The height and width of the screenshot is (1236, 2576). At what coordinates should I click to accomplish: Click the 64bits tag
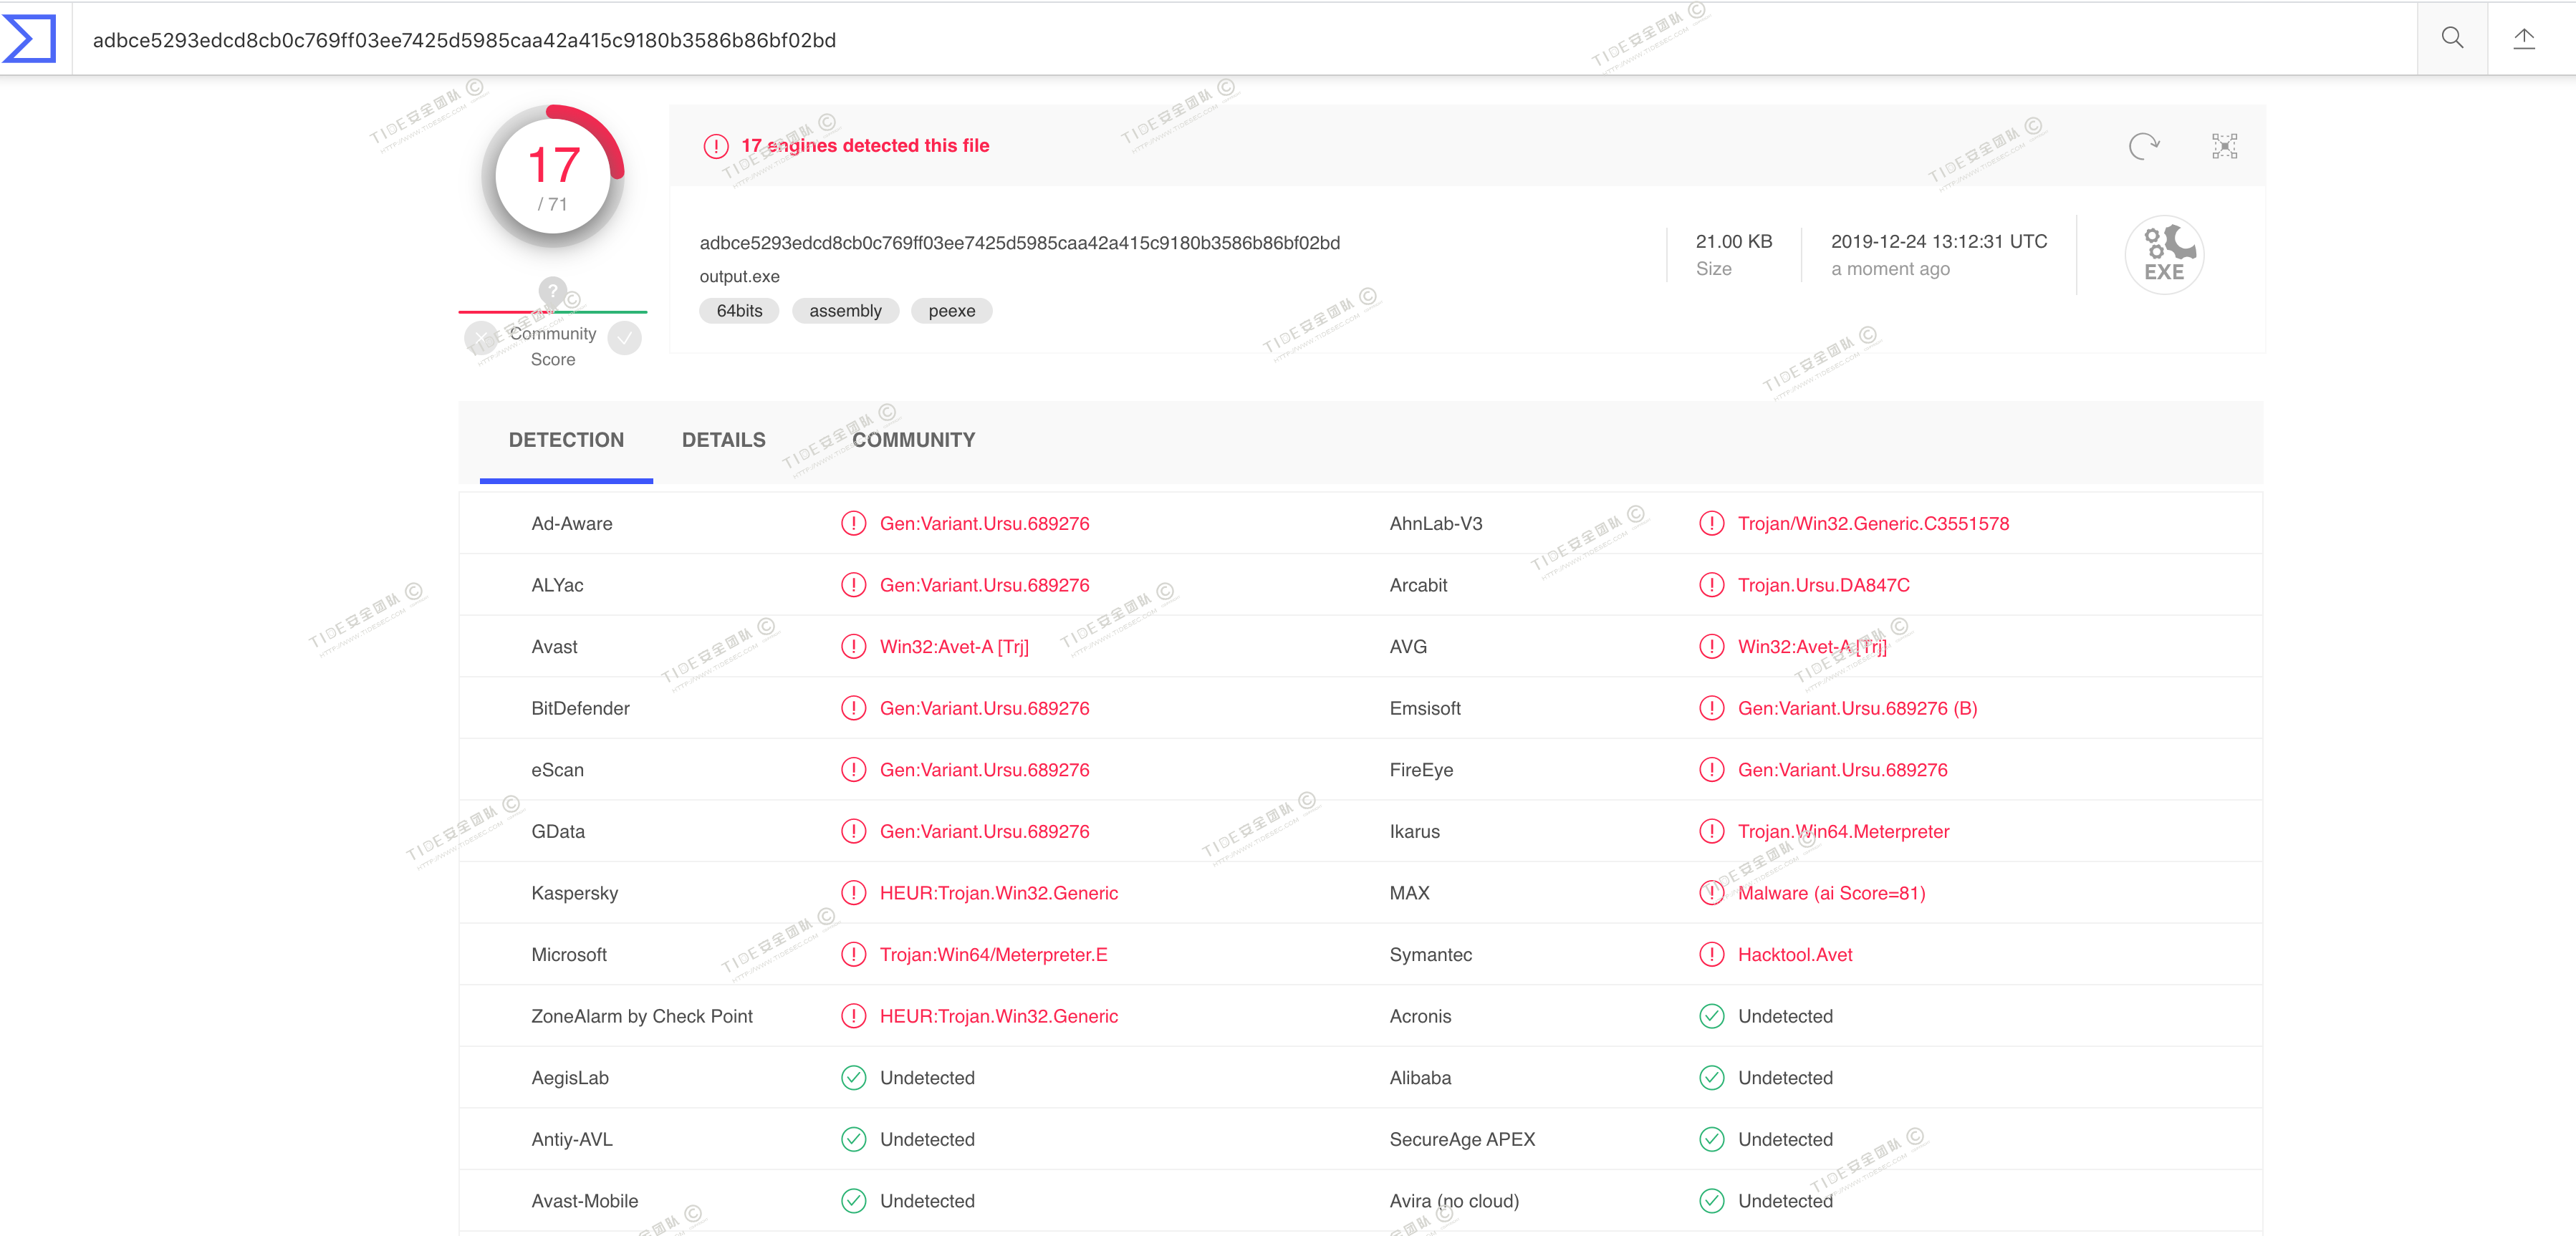point(739,311)
